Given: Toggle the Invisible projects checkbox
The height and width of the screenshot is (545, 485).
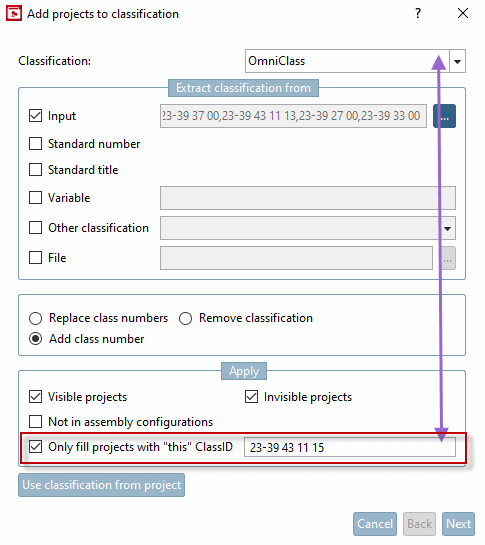Looking at the screenshot, I should [x=251, y=397].
